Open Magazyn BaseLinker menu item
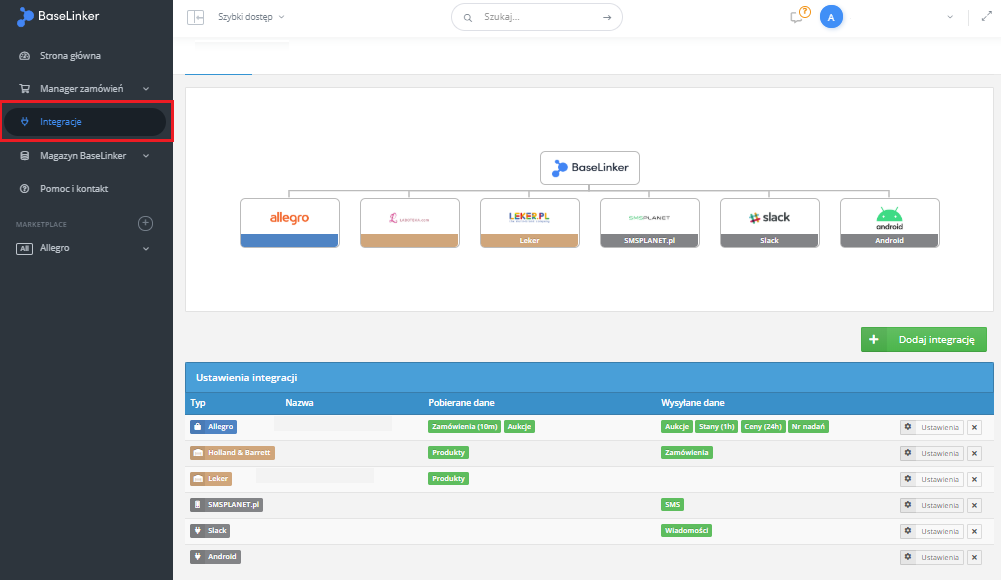1001x580 pixels. (x=82, y=156)
